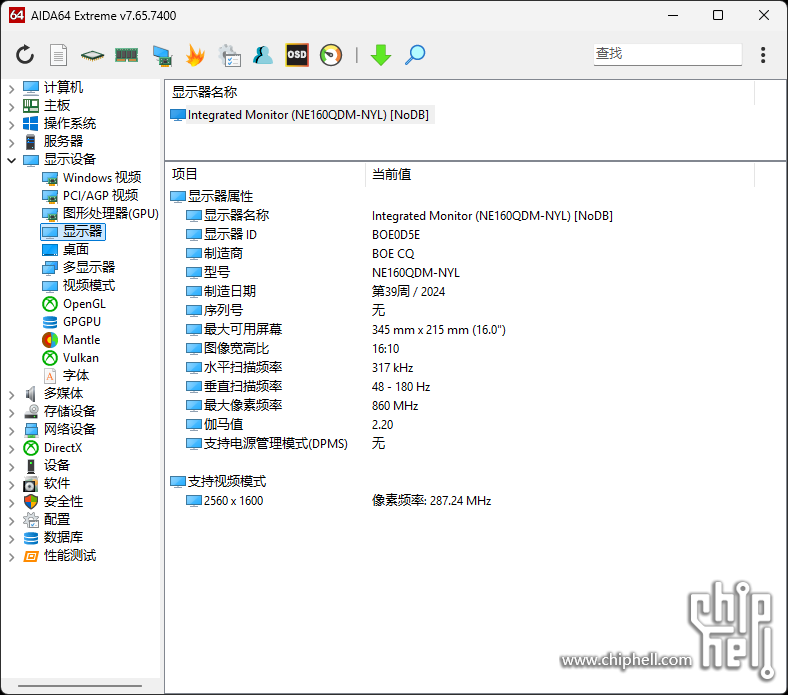
Task: Click the GPGPU database icon
Action: point(50,322)
